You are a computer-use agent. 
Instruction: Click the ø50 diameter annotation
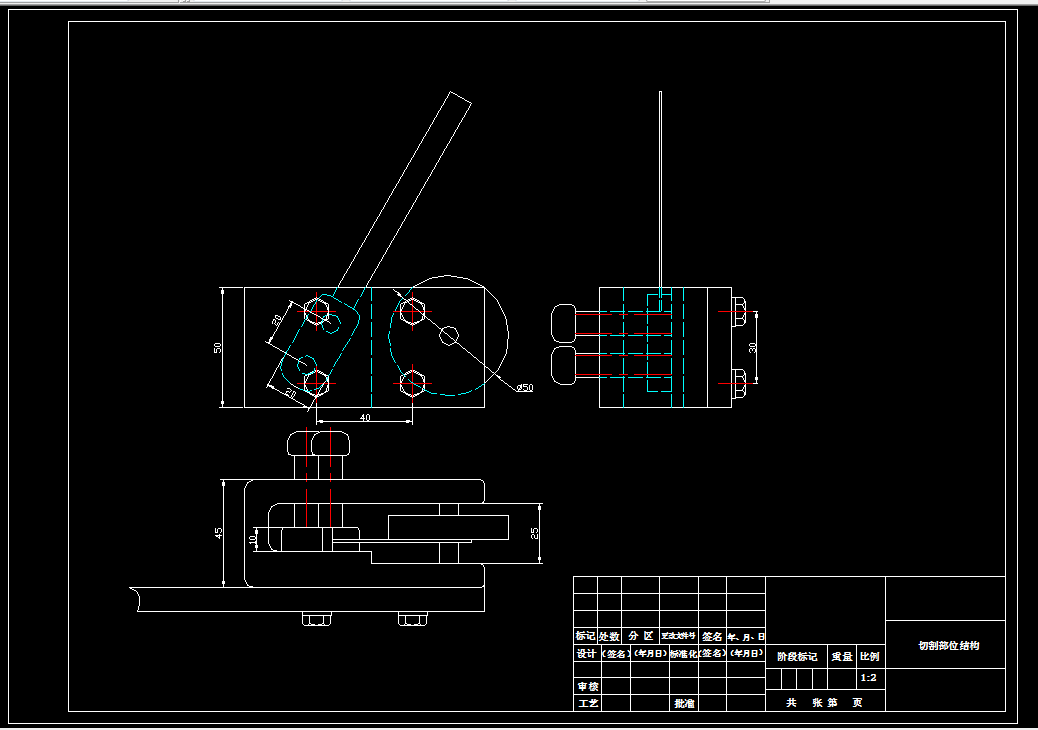[x=524, y=387]
